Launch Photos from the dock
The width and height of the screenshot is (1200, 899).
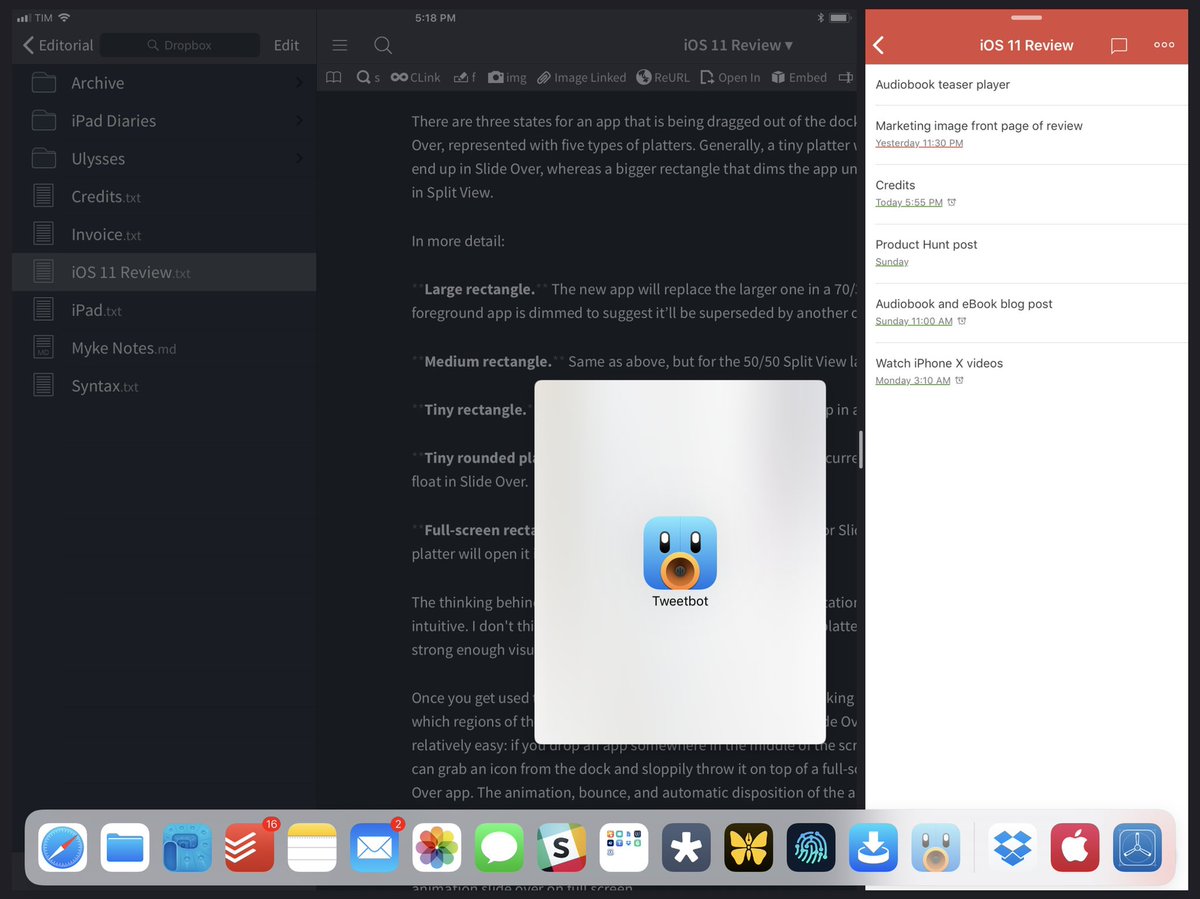(x=437, y=848)
